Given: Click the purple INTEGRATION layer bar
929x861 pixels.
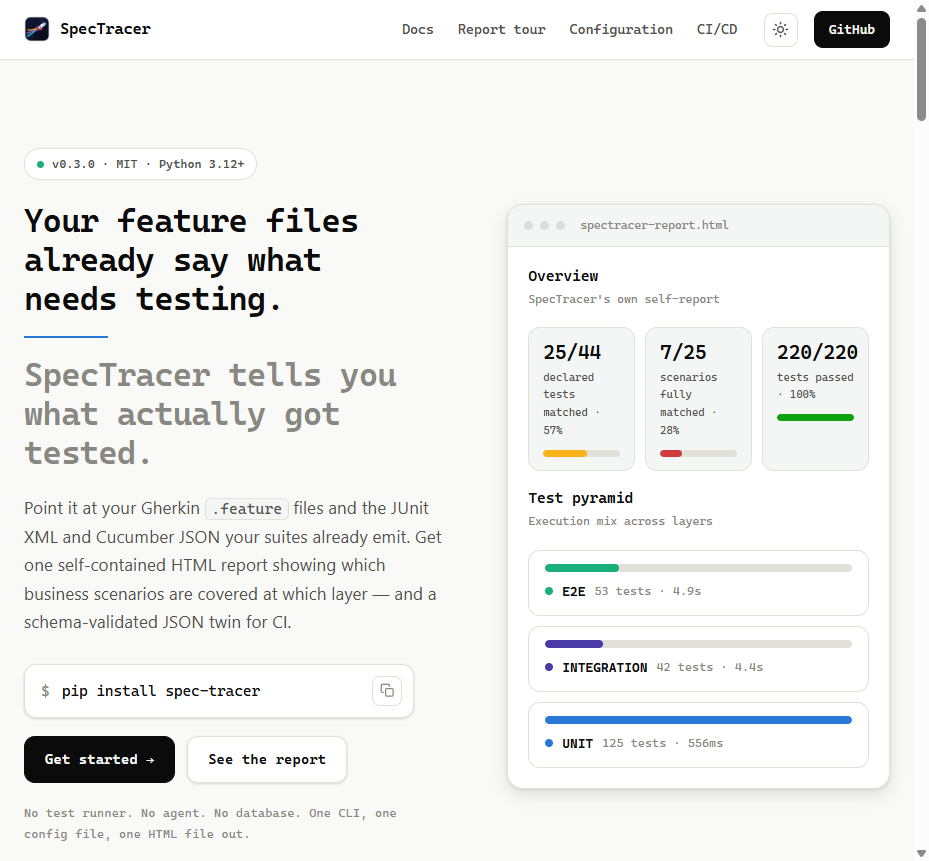Looking at the screenshot, I should pyautogui.click(x=574, y=644).
